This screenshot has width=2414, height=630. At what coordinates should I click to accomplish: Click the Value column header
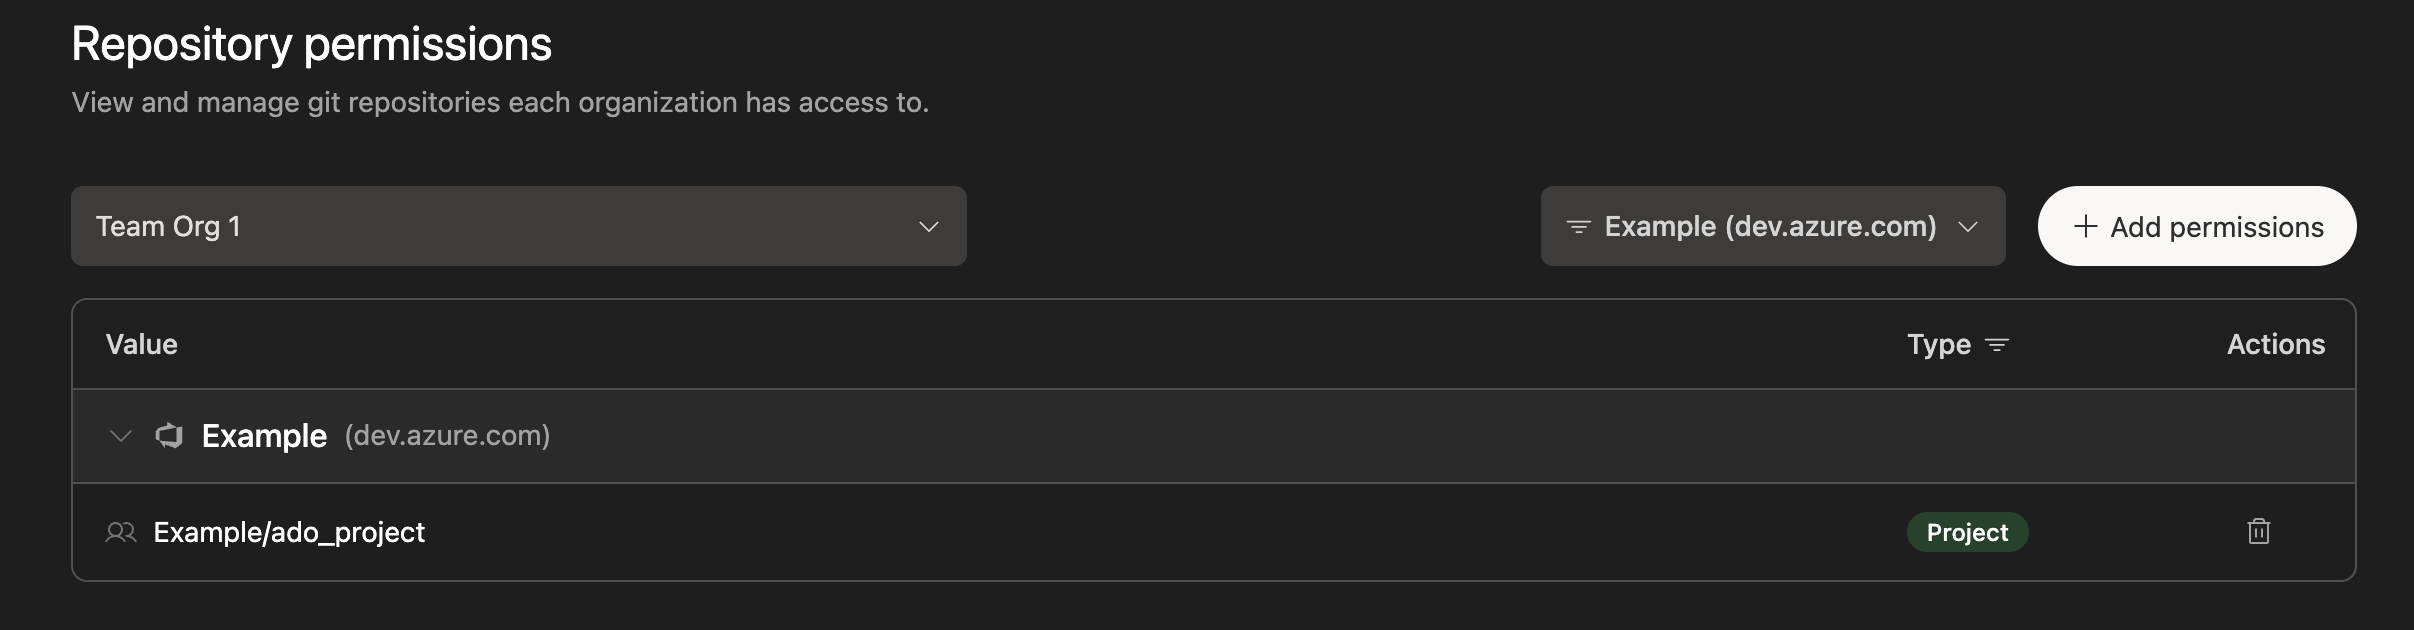click(141, 344)
